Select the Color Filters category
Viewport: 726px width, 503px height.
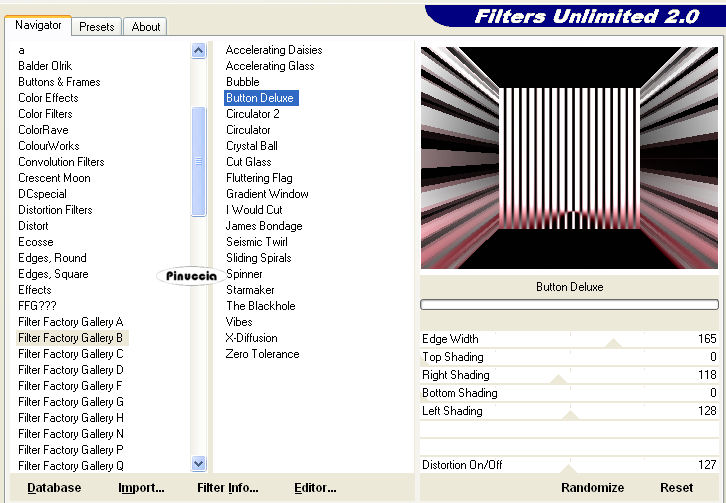click(45, 114)
